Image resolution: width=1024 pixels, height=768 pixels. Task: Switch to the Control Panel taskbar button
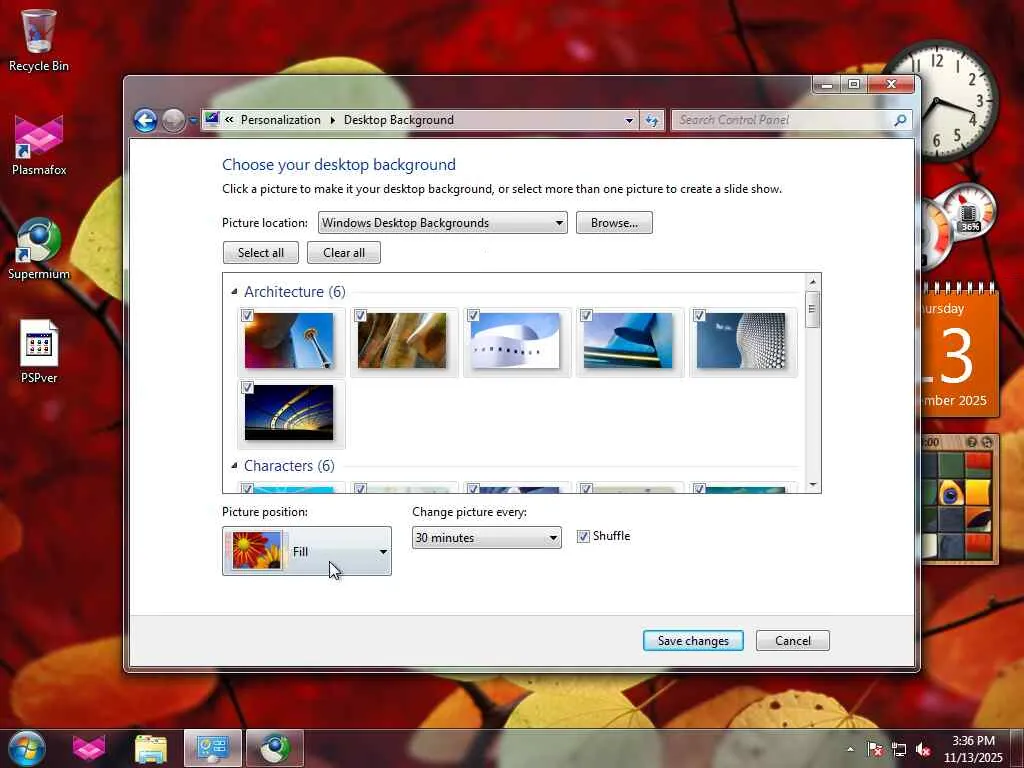pos(213,748)
